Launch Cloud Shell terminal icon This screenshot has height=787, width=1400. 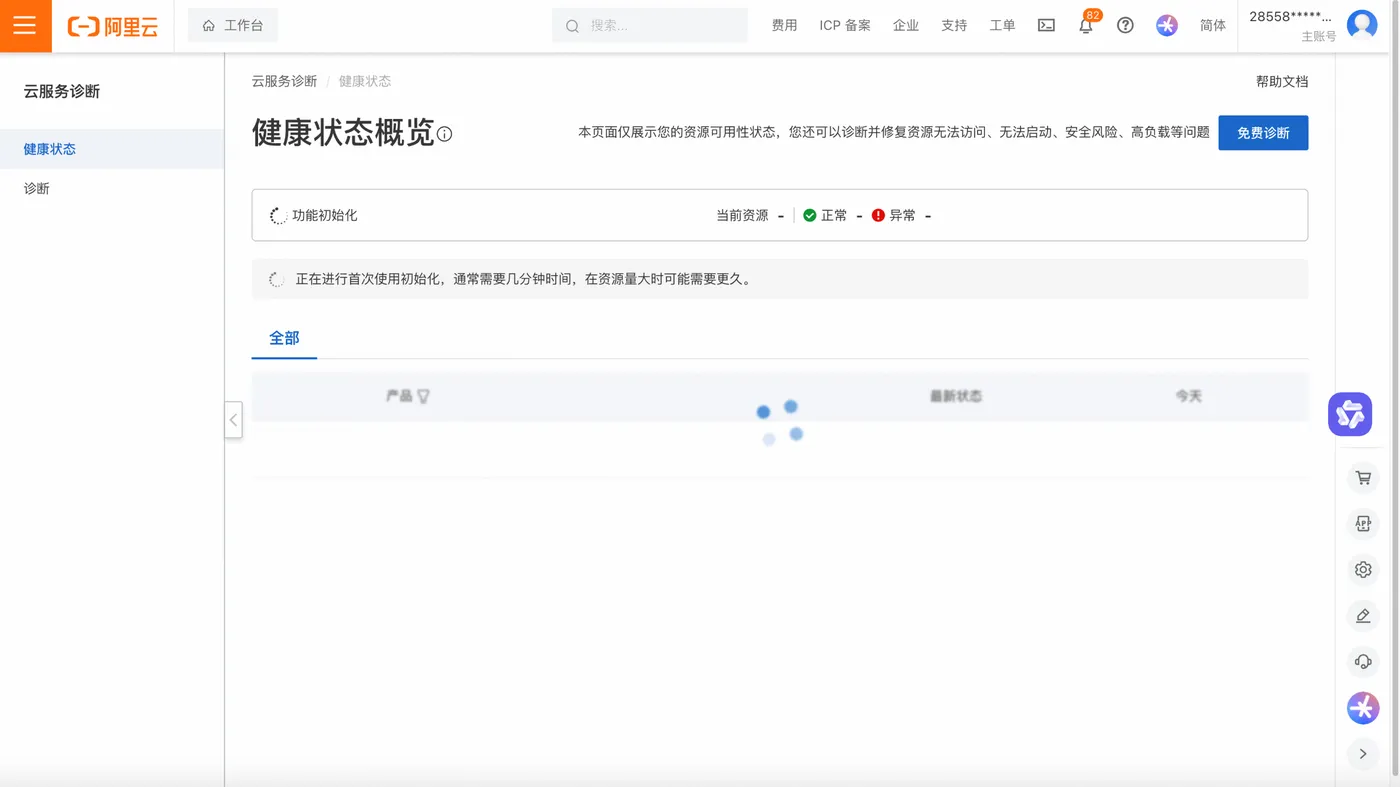tap(1046, 26)
